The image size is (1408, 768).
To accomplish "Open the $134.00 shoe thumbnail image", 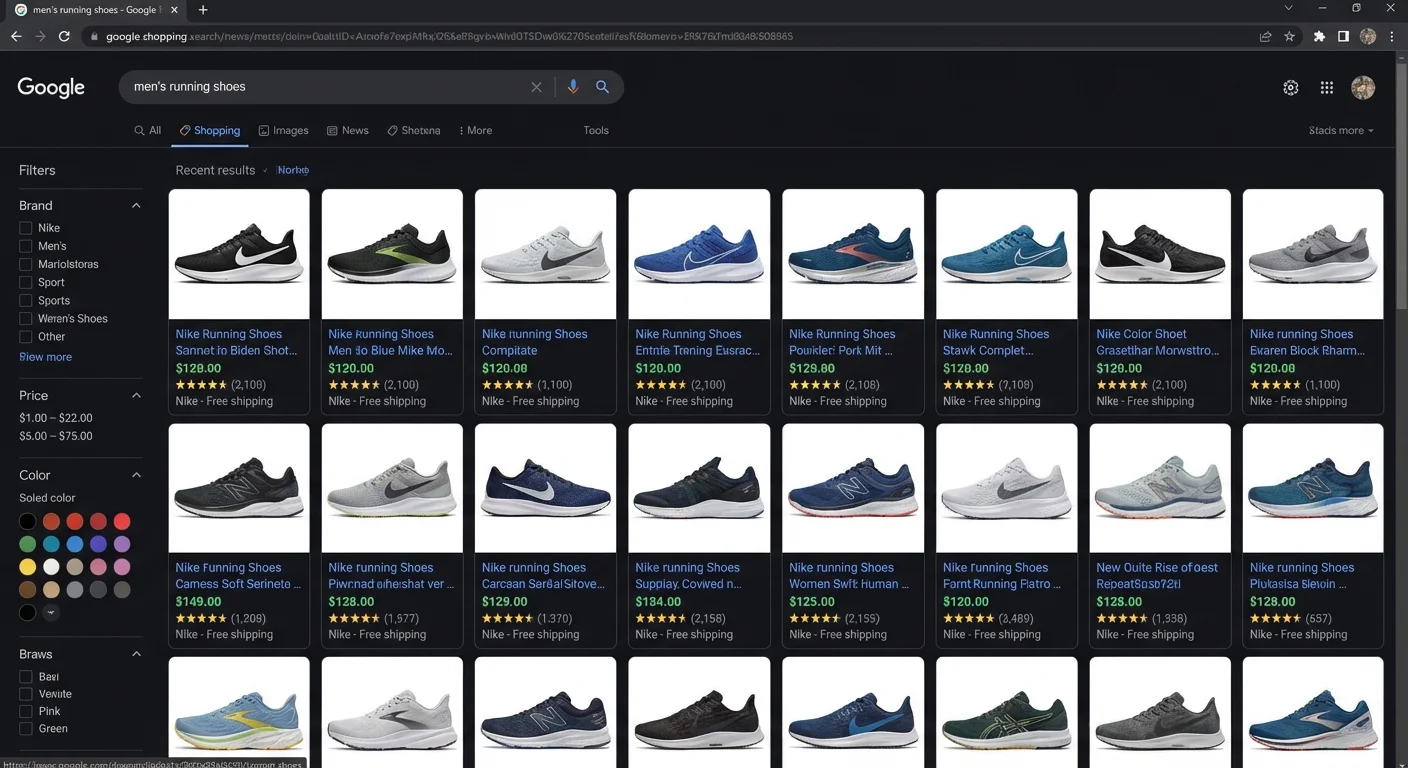I will coord(699,488).
